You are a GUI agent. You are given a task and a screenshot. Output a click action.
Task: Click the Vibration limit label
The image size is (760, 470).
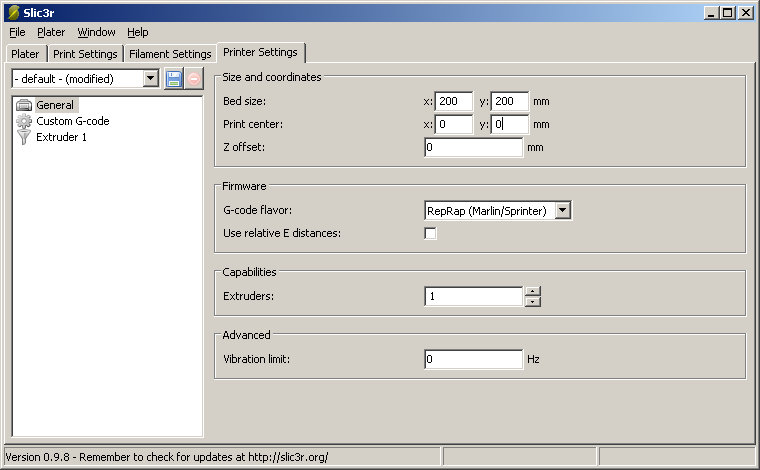pos(256,360)
